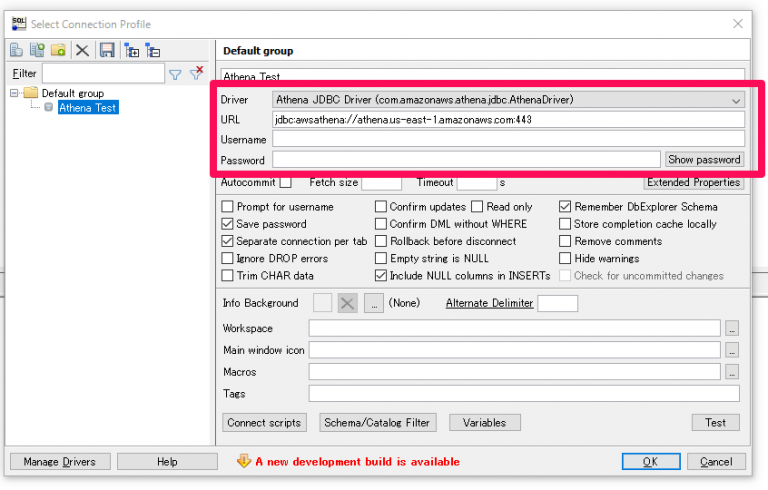Enable Empty string is NULL

pos(381,258)
